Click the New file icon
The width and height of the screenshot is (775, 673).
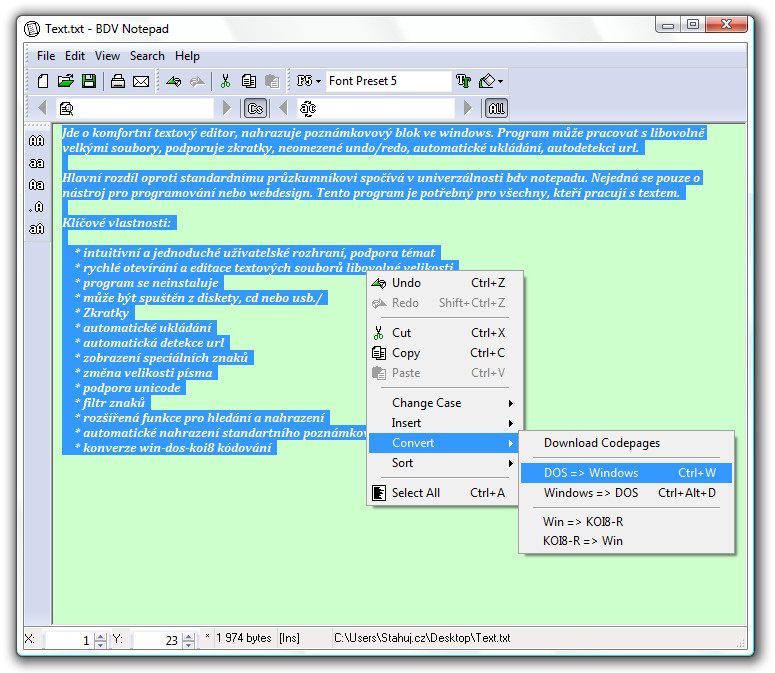point(43,81)
